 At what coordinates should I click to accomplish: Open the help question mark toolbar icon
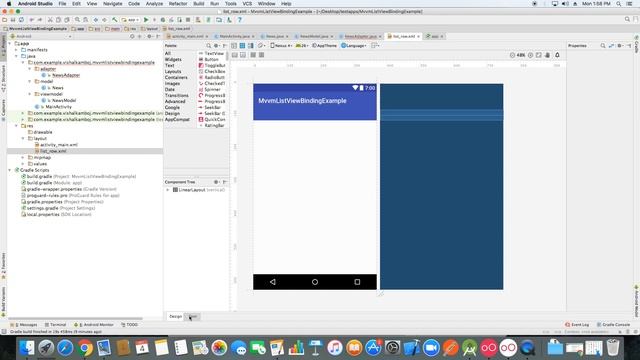tap(240, 20)
